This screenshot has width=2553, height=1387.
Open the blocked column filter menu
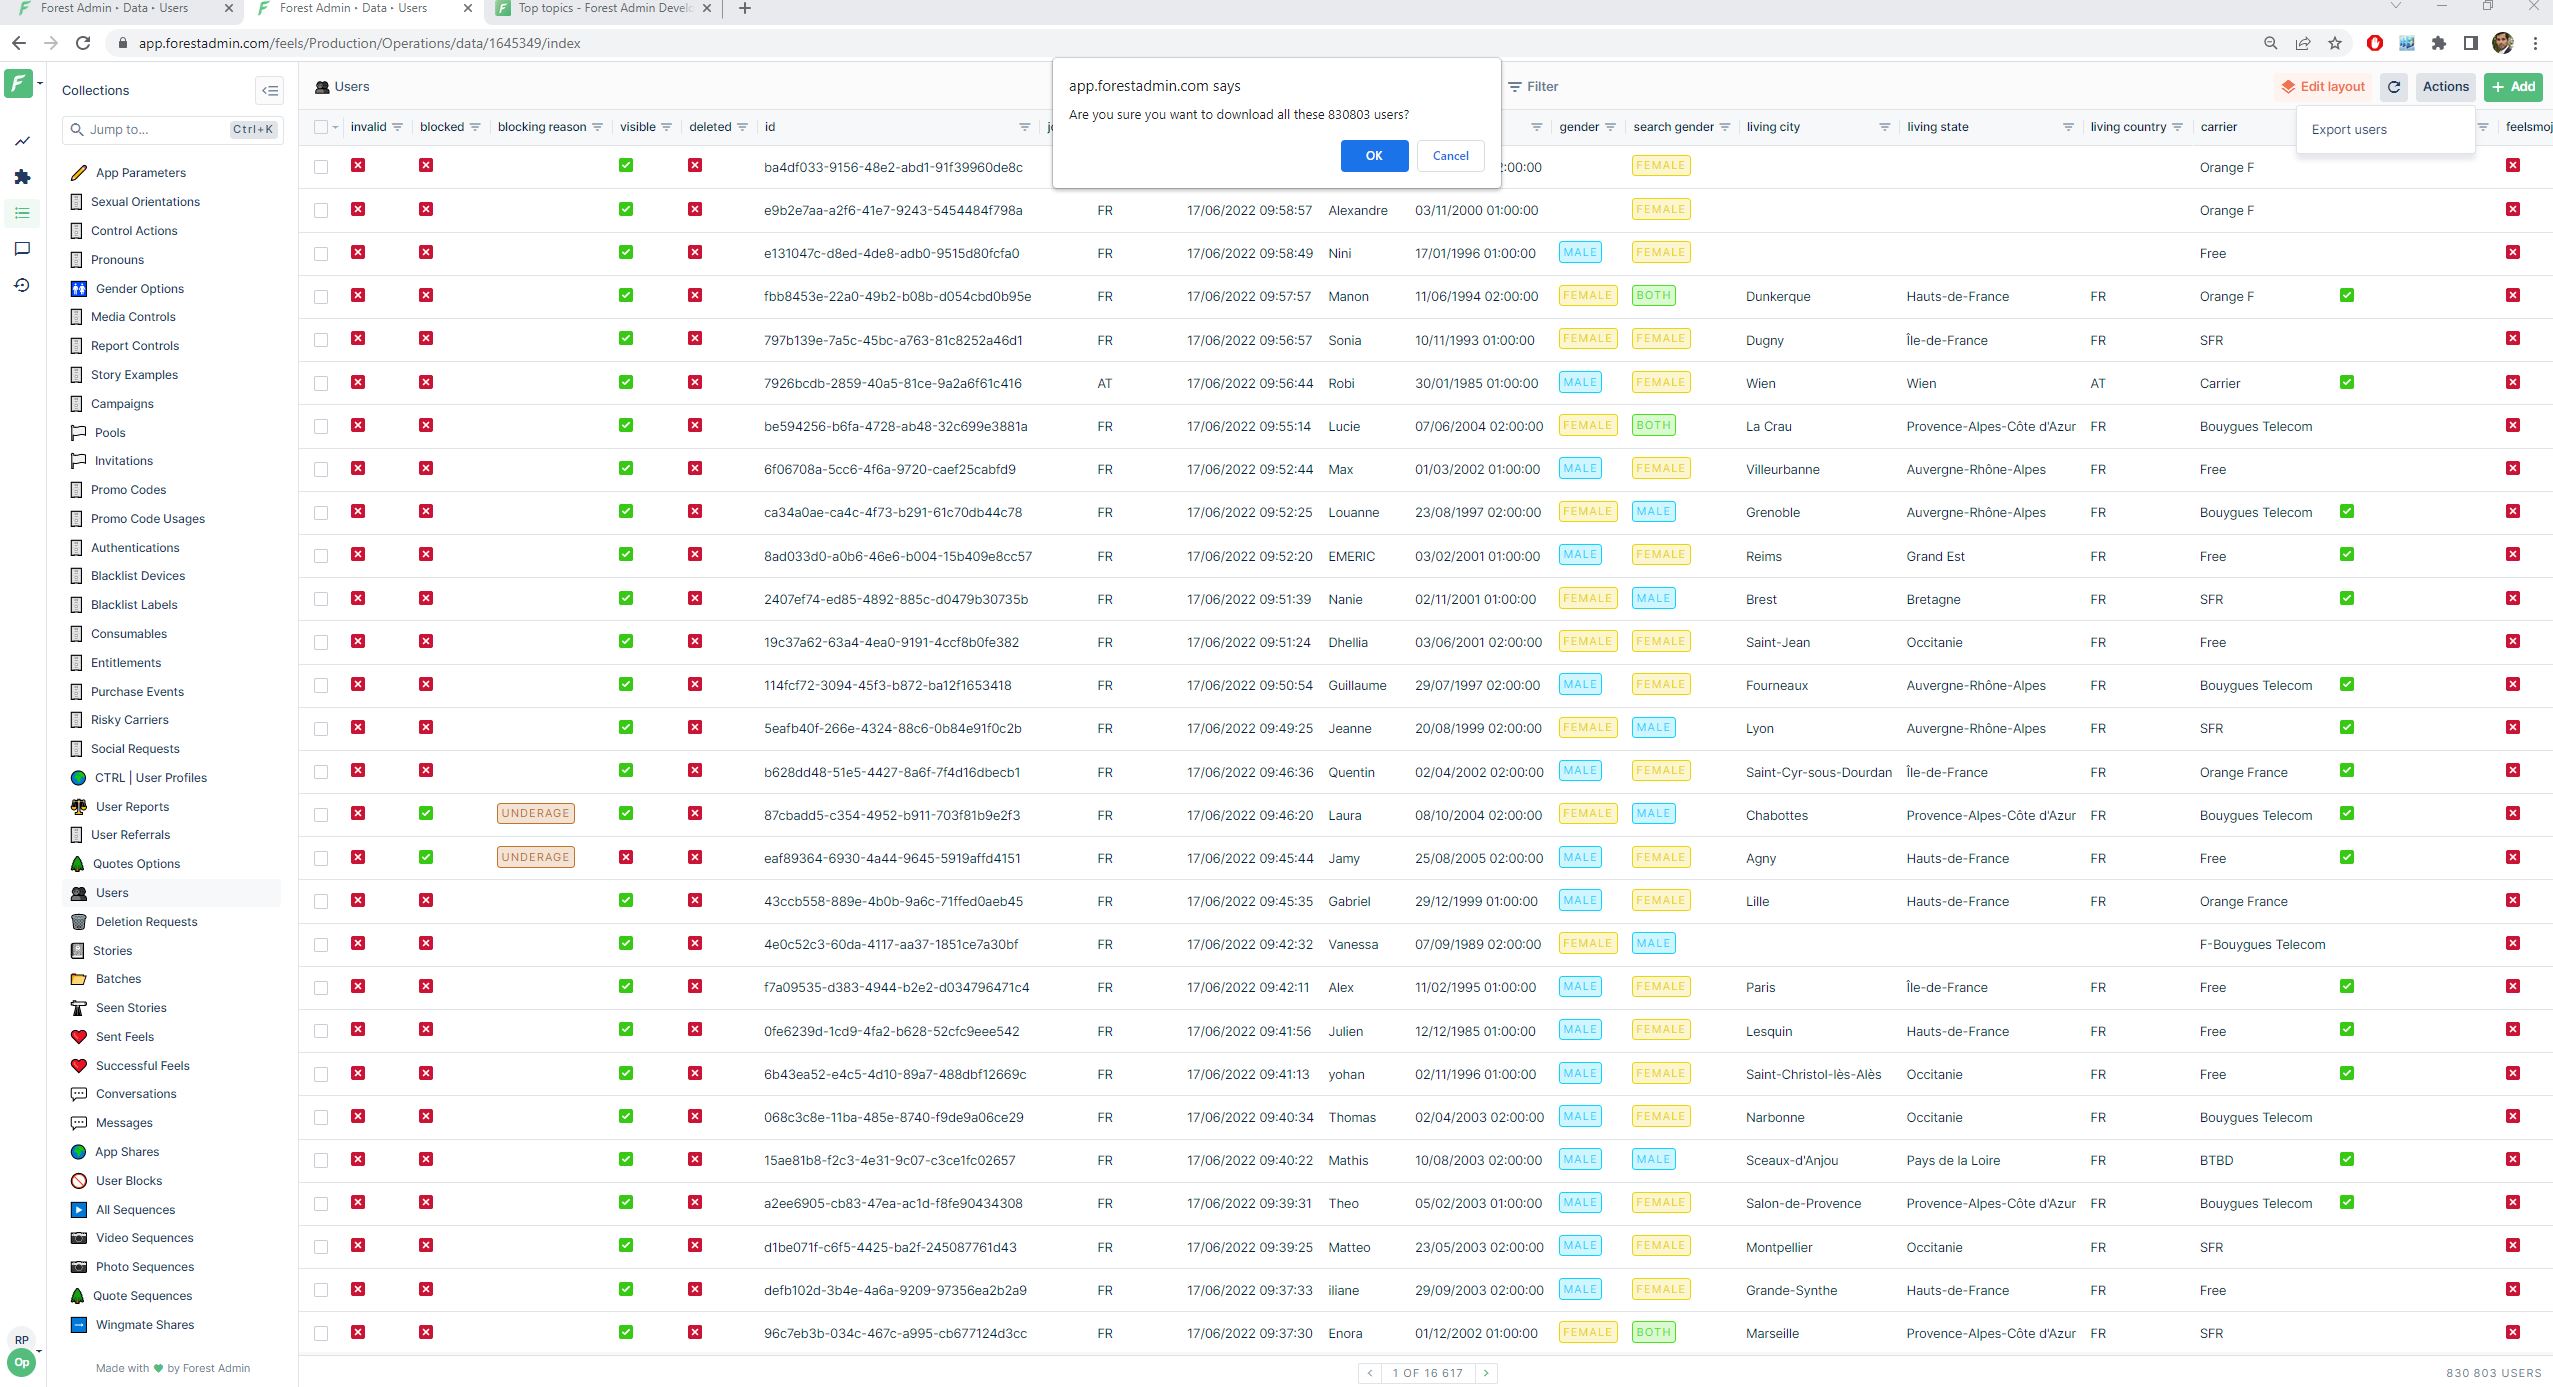(475, 127)
